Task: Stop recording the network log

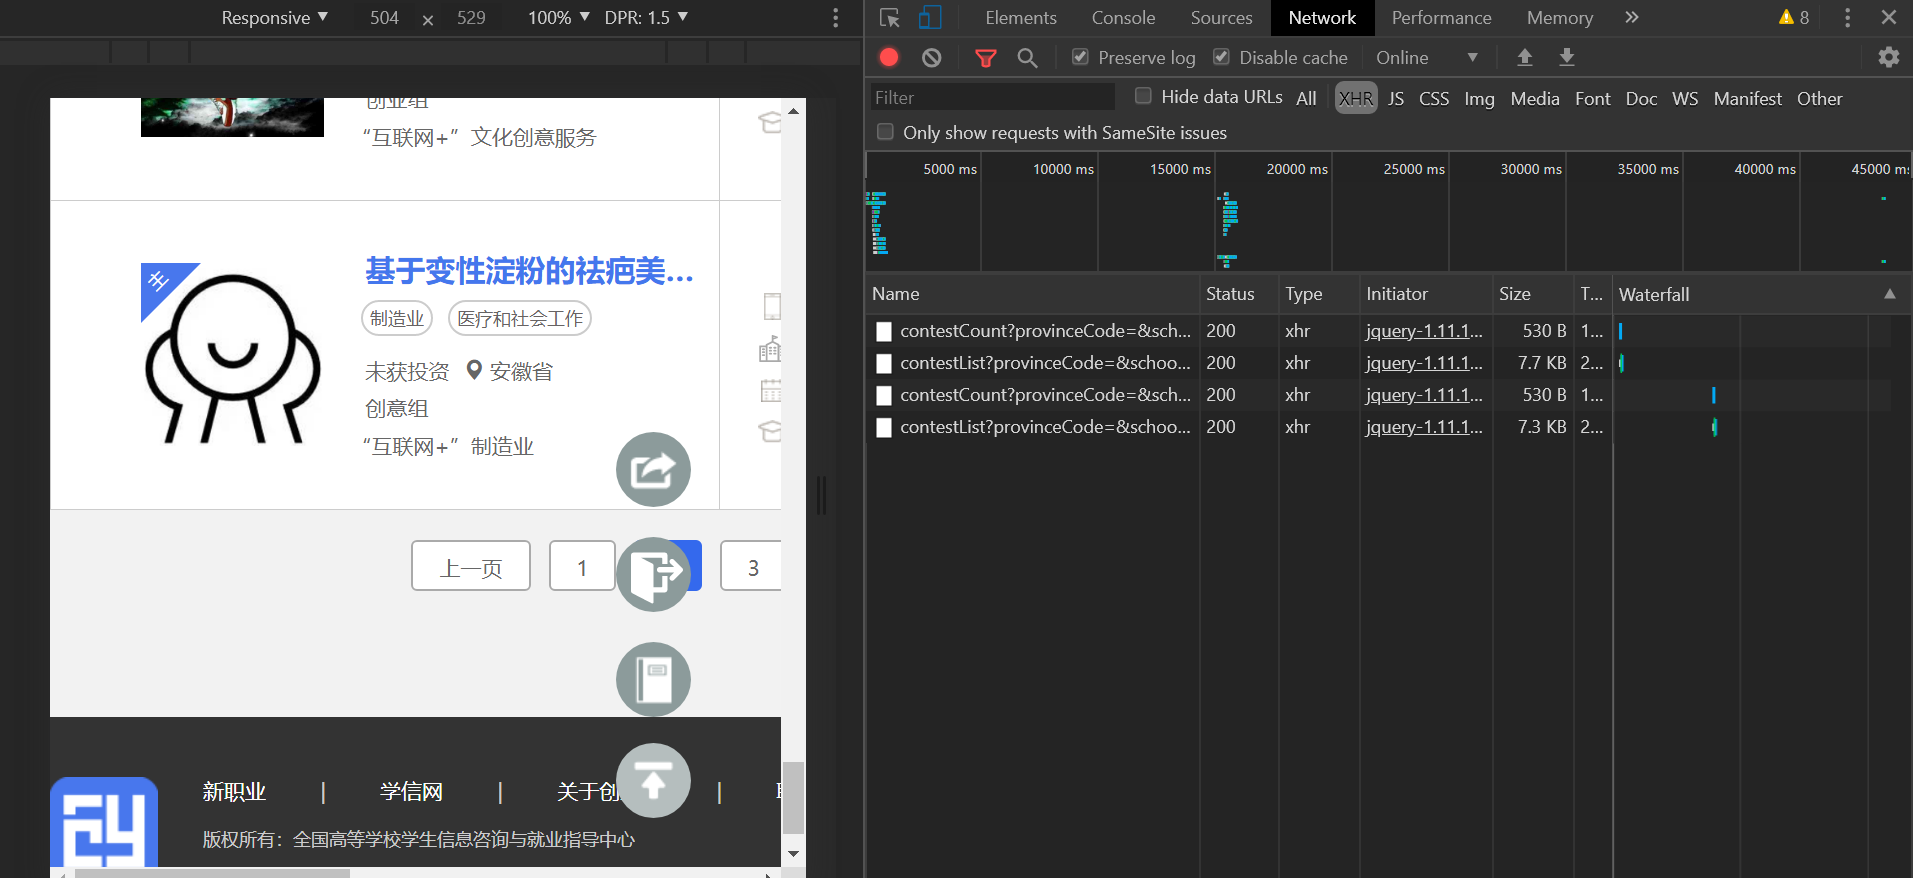Action: click(889, 58)
